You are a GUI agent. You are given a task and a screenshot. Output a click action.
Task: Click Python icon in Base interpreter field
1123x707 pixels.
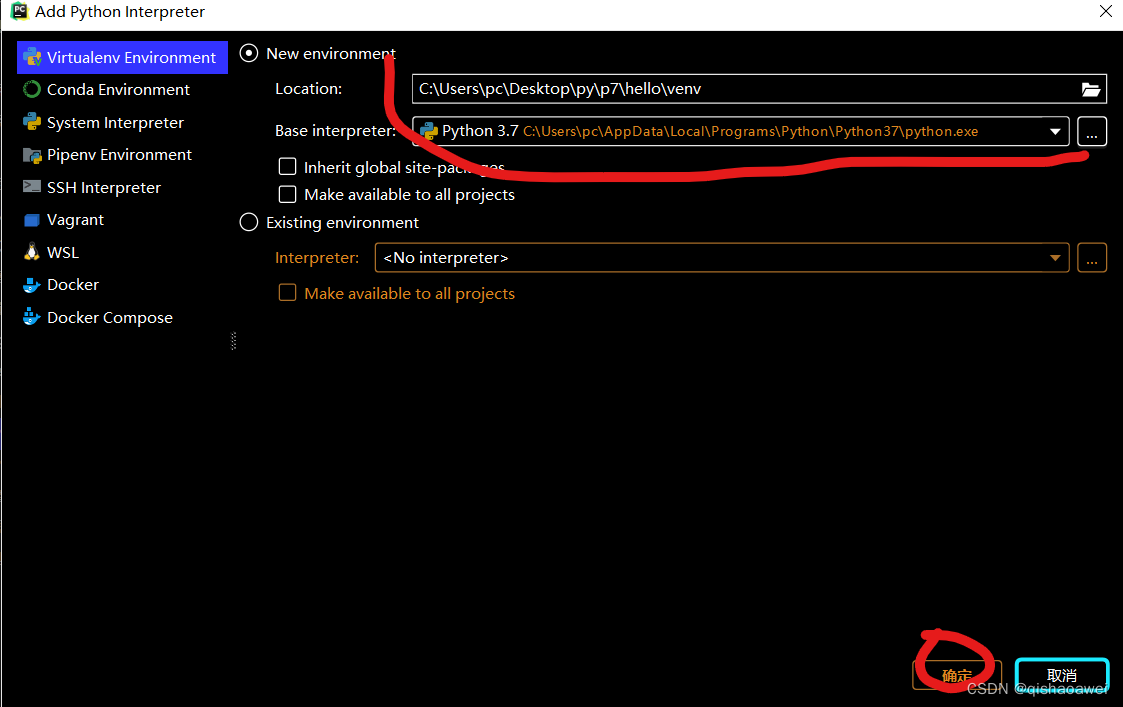pyautogui.click(x=429, y=131)
